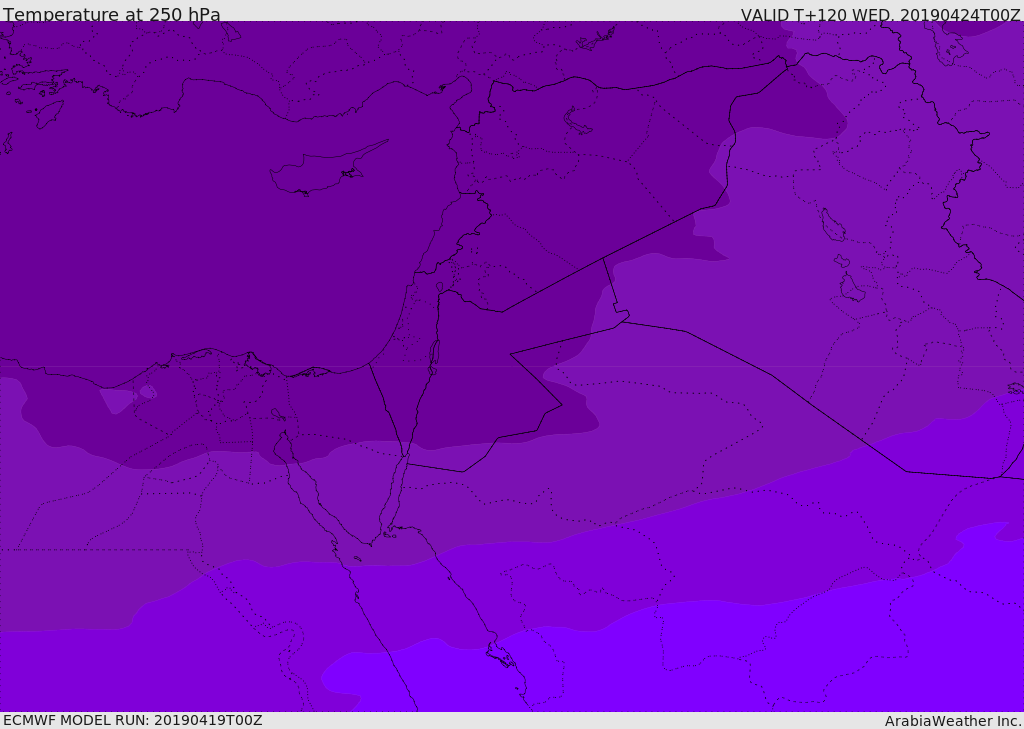Click the 'ArabiaWeather Inc.' credit text
The width and height of the screenshot is (1024, 729).
coord(953,721)
